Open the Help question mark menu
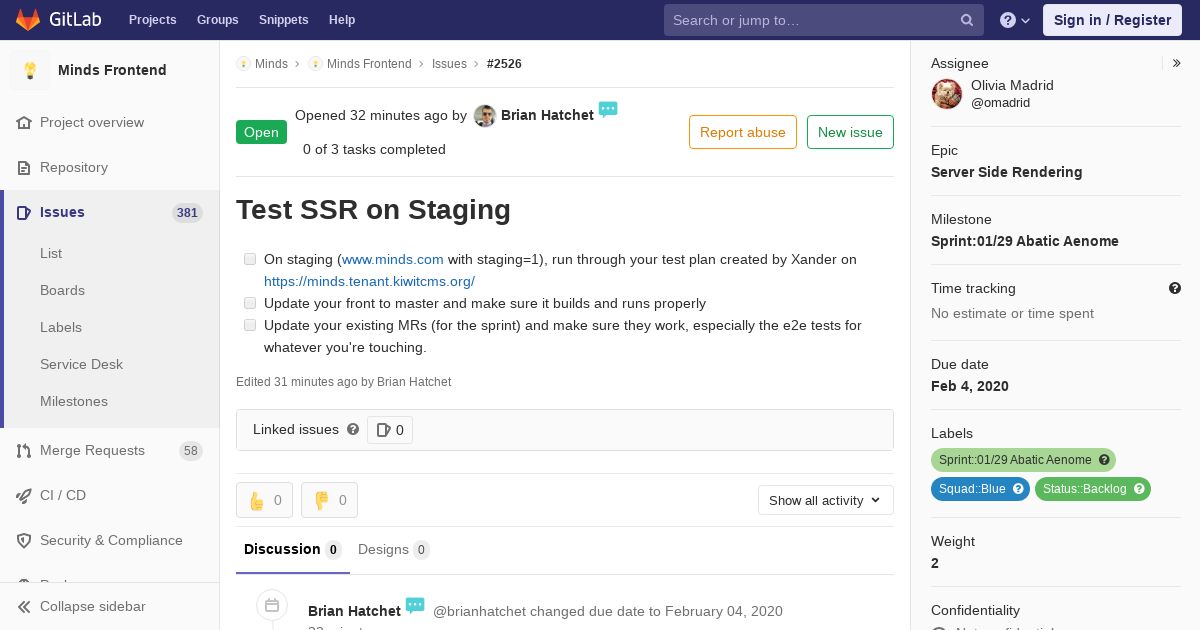 tap(1015, 20)
